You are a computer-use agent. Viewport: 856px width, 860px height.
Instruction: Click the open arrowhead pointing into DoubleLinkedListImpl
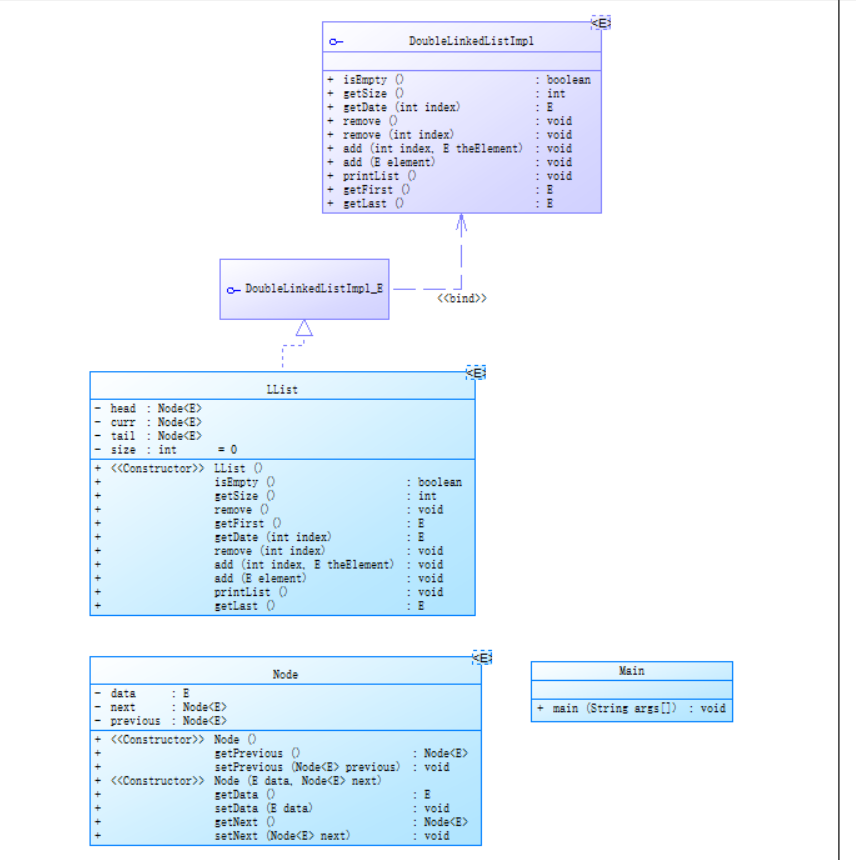pyautogui.click(x=461, y=222)
